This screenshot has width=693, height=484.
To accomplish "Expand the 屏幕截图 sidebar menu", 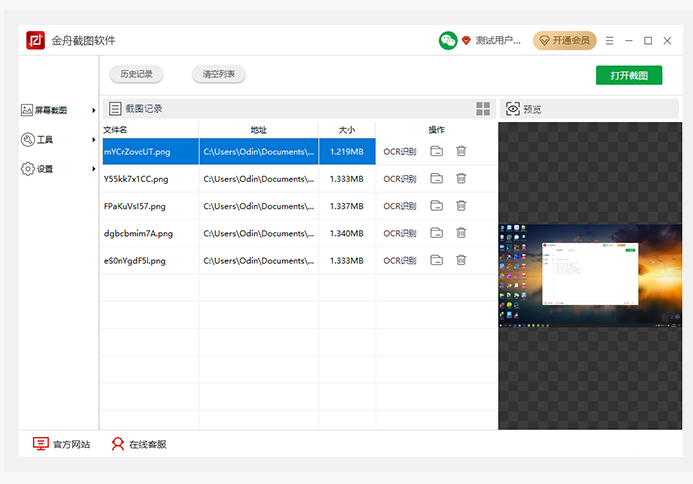I will point(58,111).
